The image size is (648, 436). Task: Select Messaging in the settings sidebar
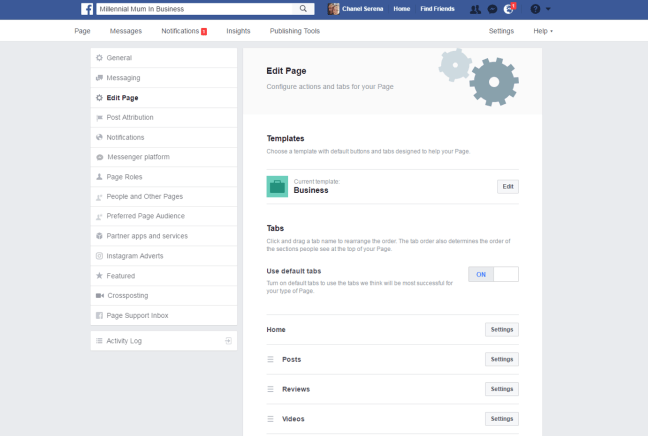pos(164,78)
